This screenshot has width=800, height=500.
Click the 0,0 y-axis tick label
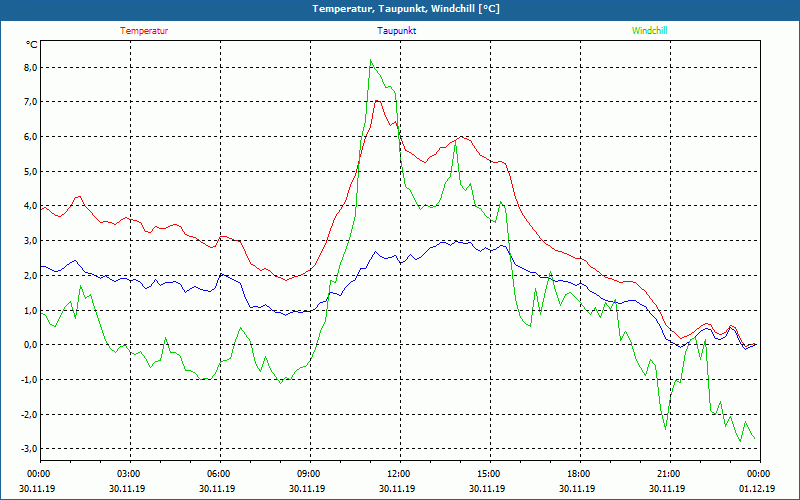point(29,345)
